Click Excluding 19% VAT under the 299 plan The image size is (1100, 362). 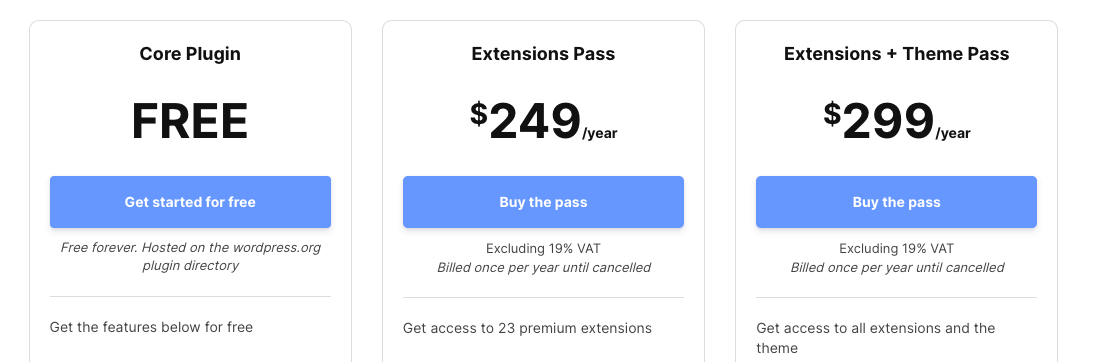pos(897,248)
